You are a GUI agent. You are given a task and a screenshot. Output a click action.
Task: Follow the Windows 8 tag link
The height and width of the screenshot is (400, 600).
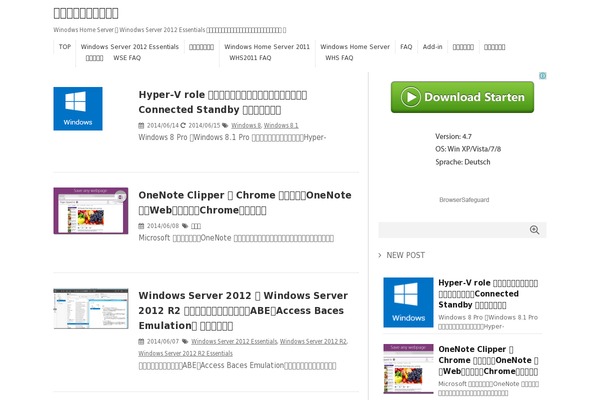(x=246, y=125)
